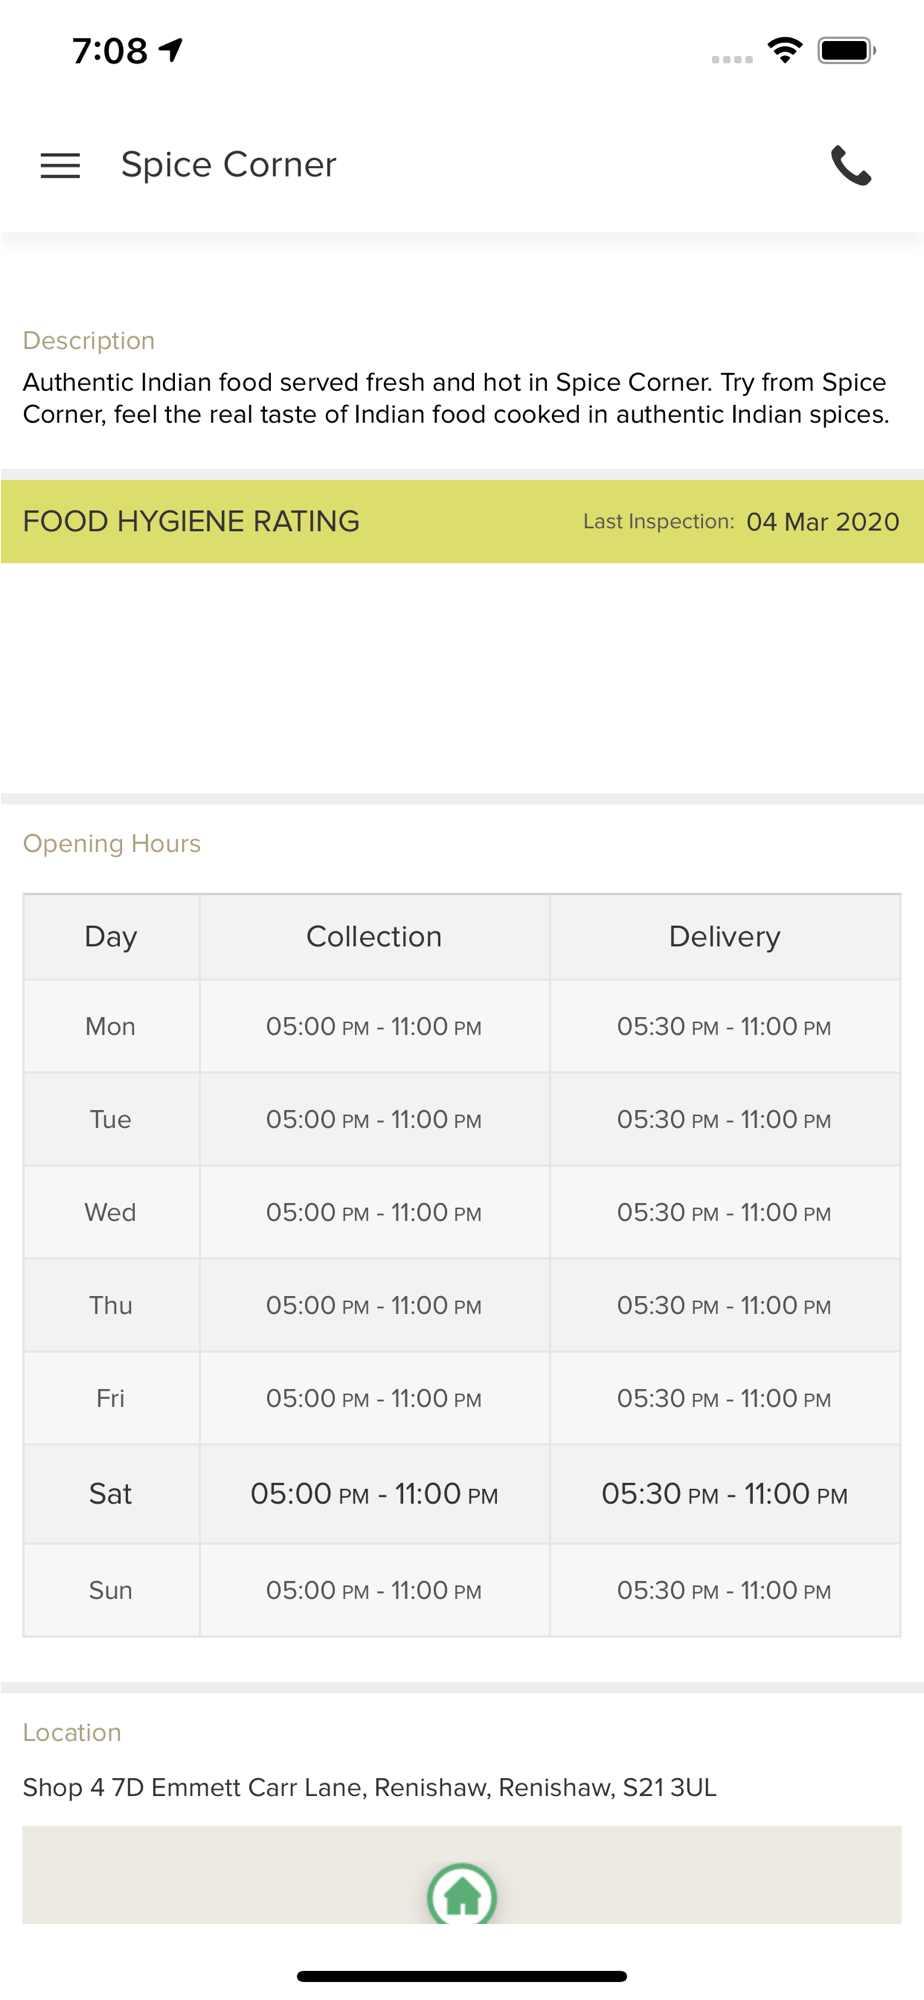Tap the last inspection date 04 Mar 2020
Viewport: 924px width, 2000px height.
822,522
